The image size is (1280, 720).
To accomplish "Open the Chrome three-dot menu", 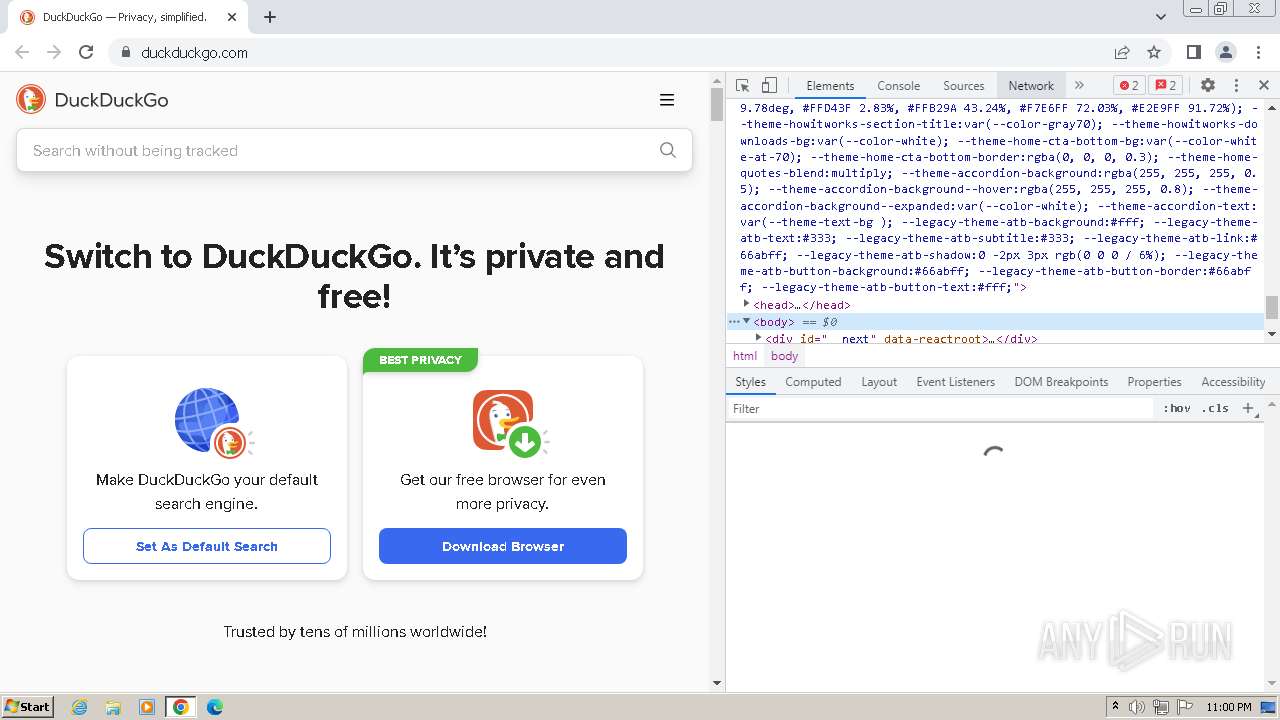I will pyautogui.click(x=1257, y=52).
